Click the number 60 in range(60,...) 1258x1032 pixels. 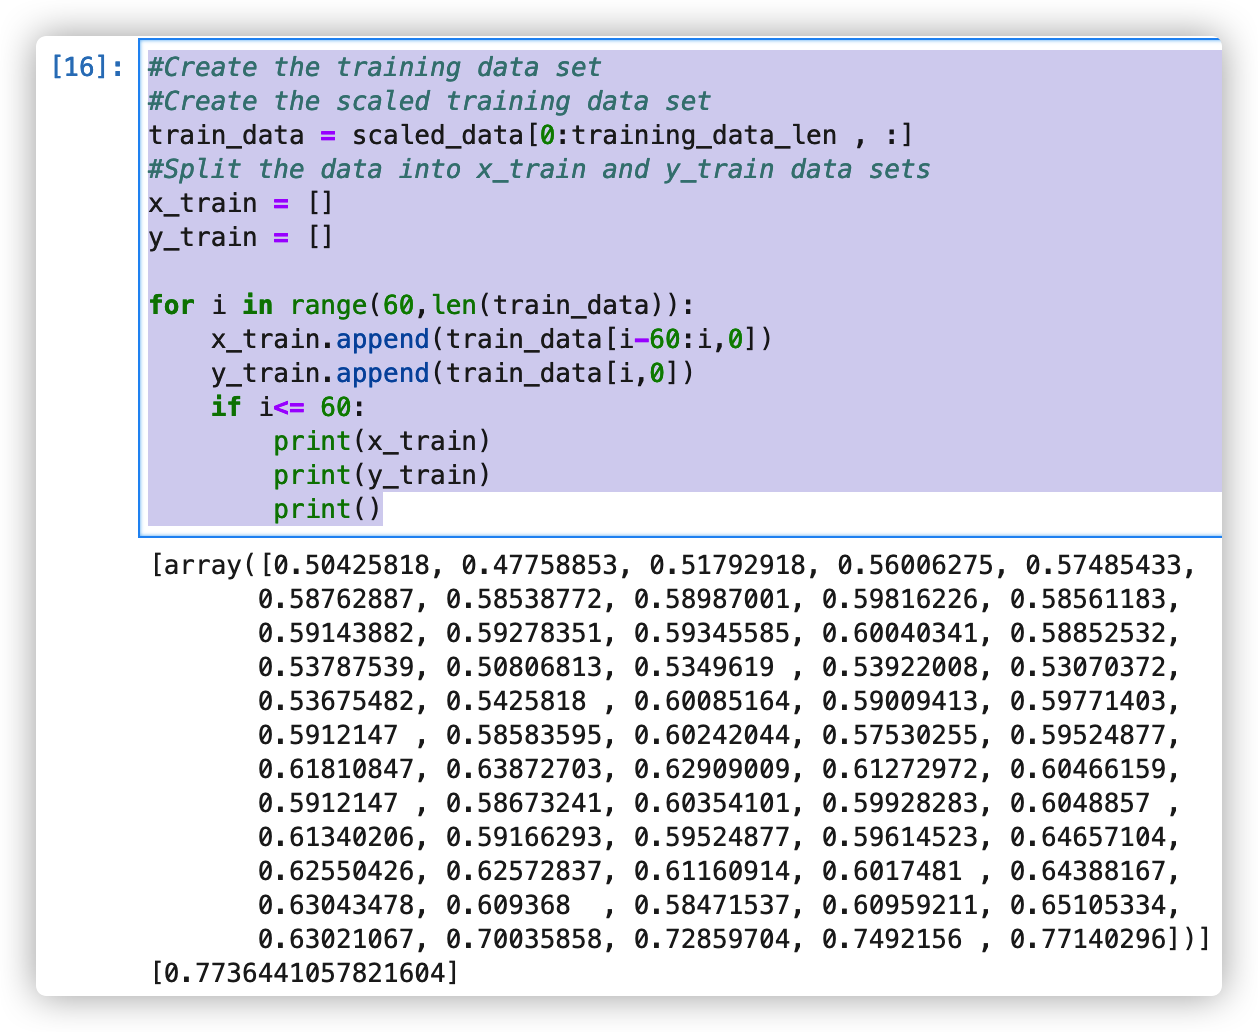(400, 305)
